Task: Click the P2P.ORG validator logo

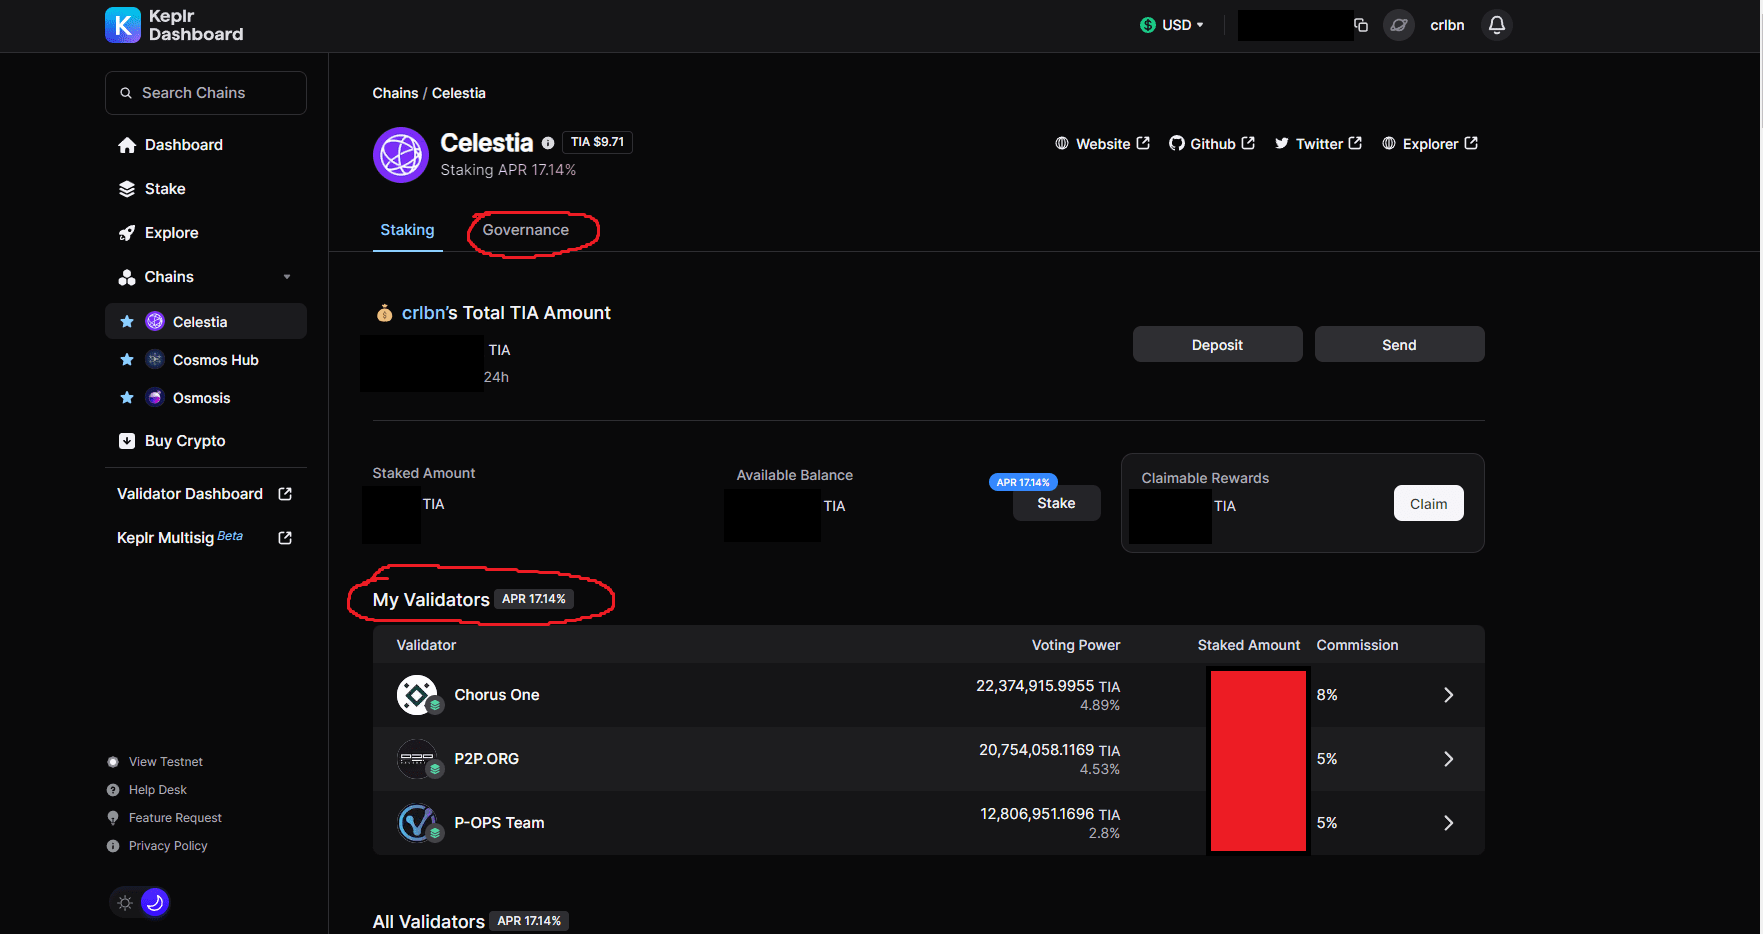Action: click(417, 759)
